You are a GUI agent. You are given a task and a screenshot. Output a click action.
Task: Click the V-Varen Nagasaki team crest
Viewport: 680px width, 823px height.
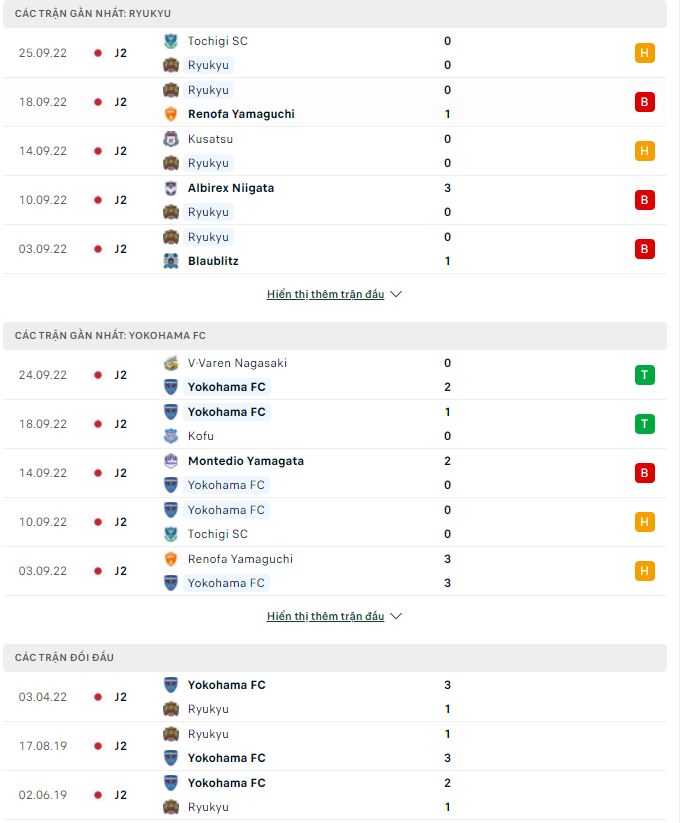point(170,363)
